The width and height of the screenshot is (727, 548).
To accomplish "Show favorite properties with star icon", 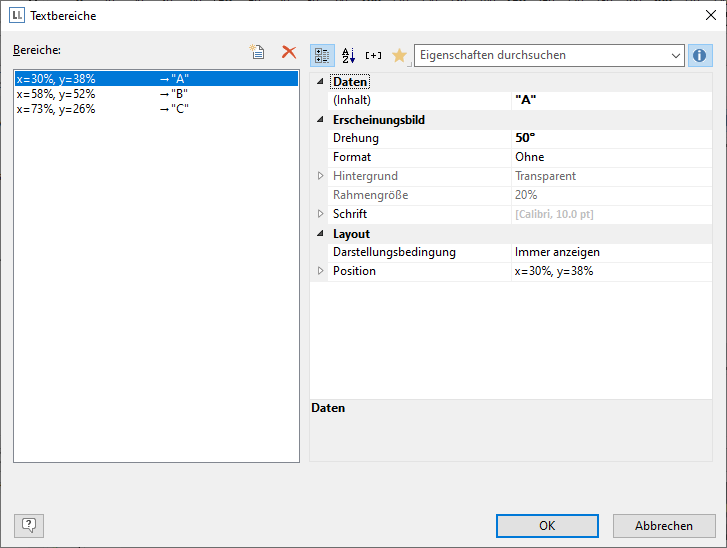I will pyautogui.click(x=399, y=56).
